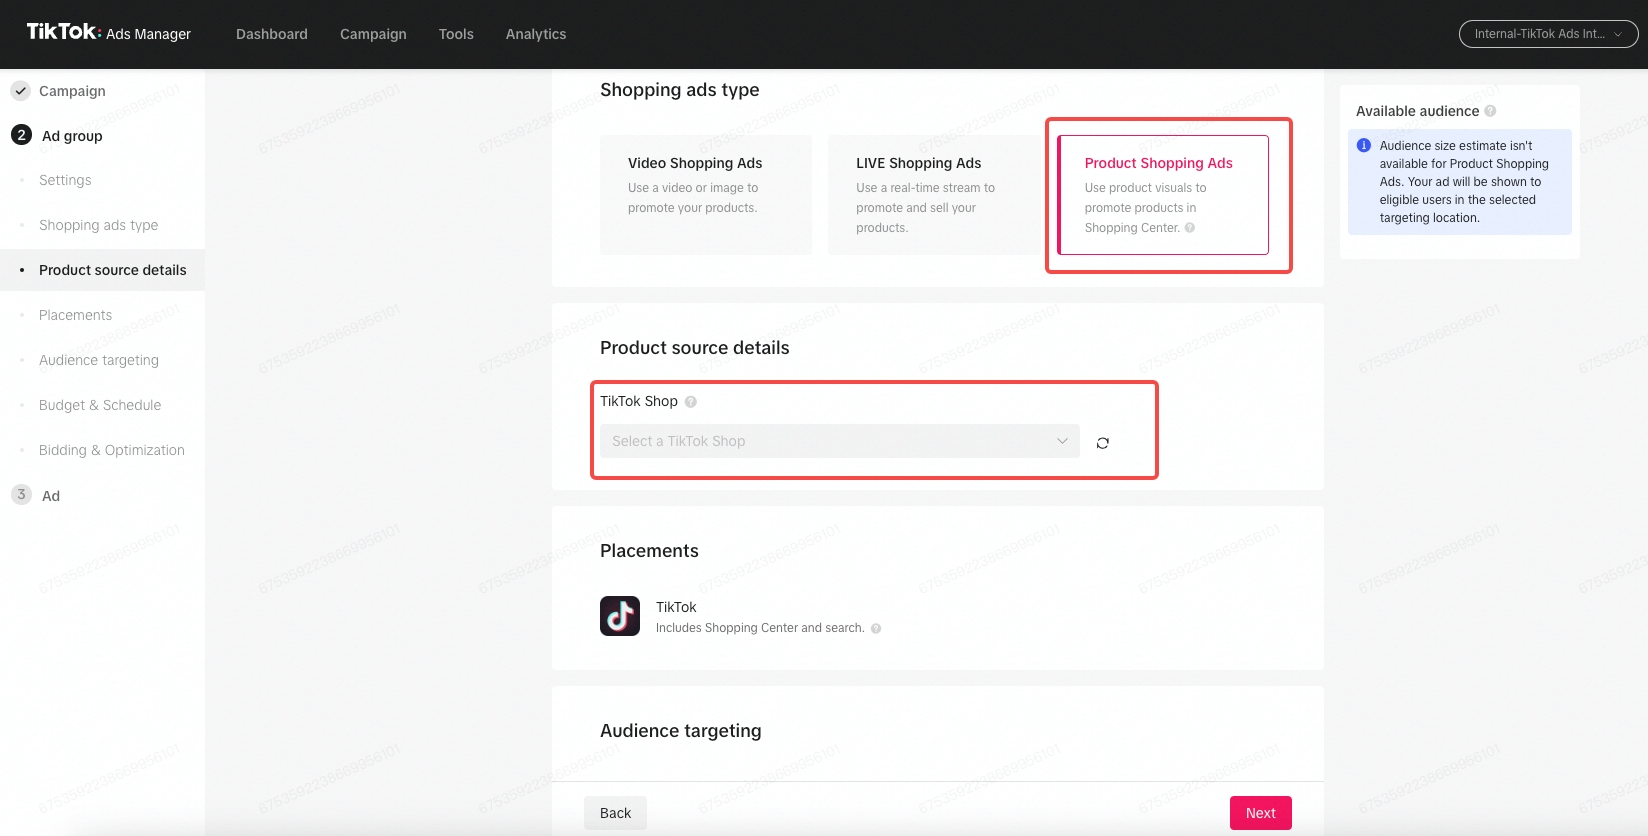Open the Dashboard in top navigation
This screenshot has height=836, width=1648.
(x=272, y=34)
